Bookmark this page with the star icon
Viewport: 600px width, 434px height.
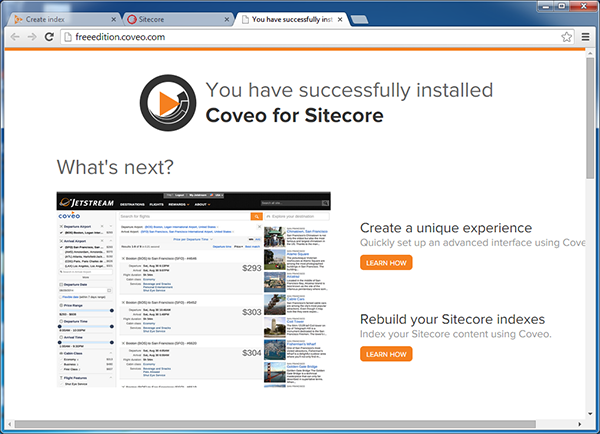pyautogui.click(x=566, y=37)
